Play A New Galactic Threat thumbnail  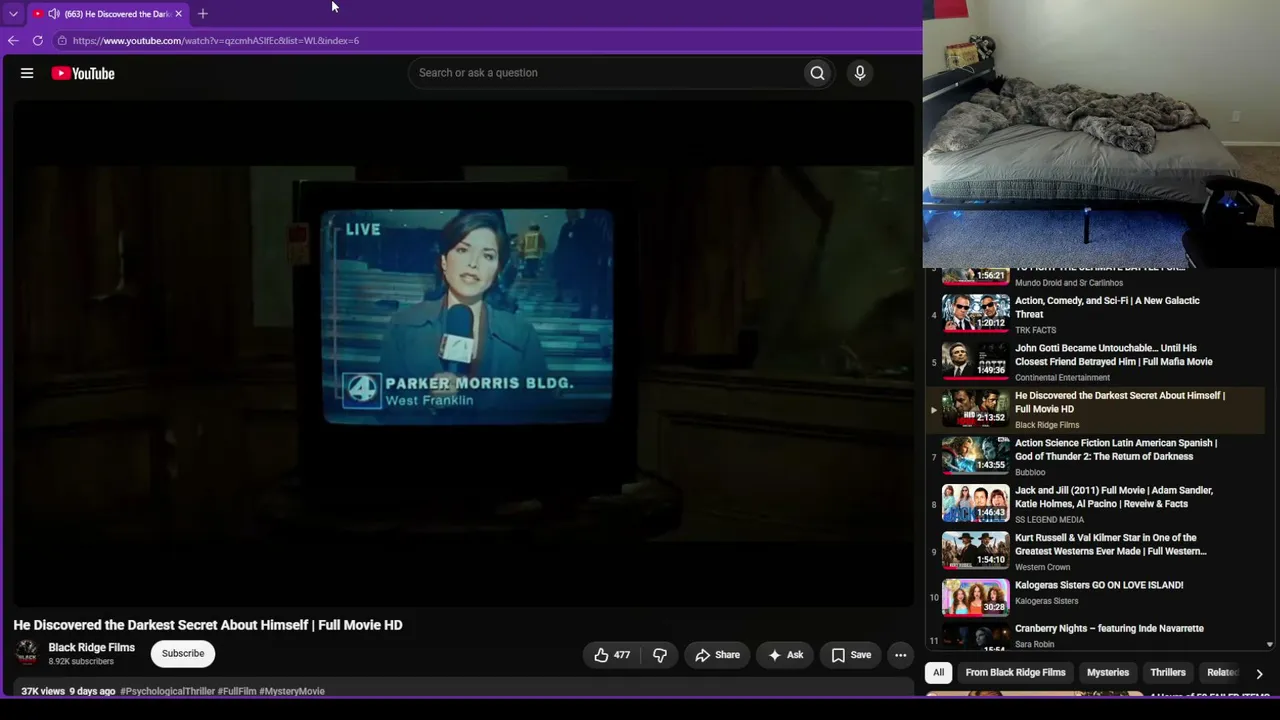975,313
